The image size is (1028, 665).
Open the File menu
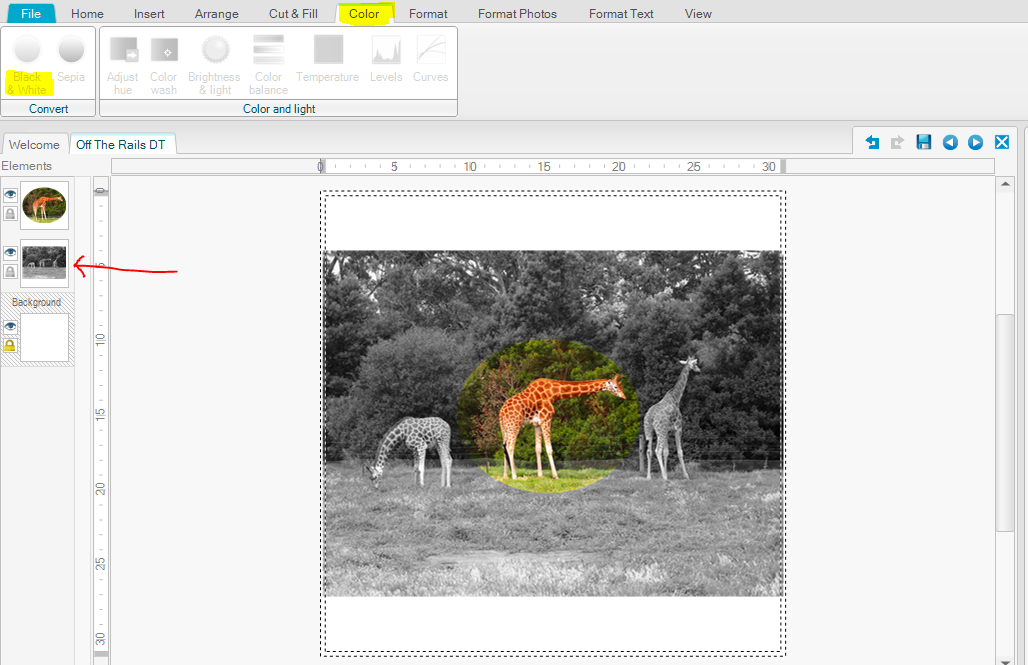31,13
